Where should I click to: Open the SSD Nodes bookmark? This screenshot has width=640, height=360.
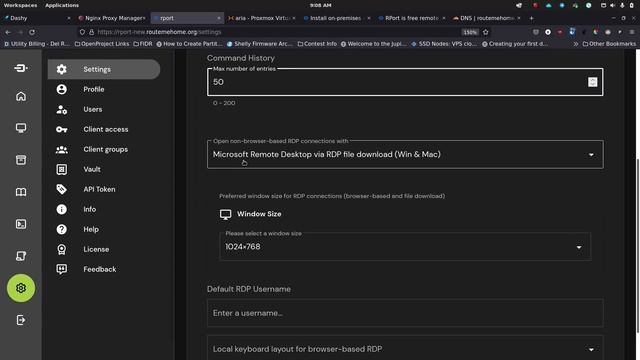444,44
